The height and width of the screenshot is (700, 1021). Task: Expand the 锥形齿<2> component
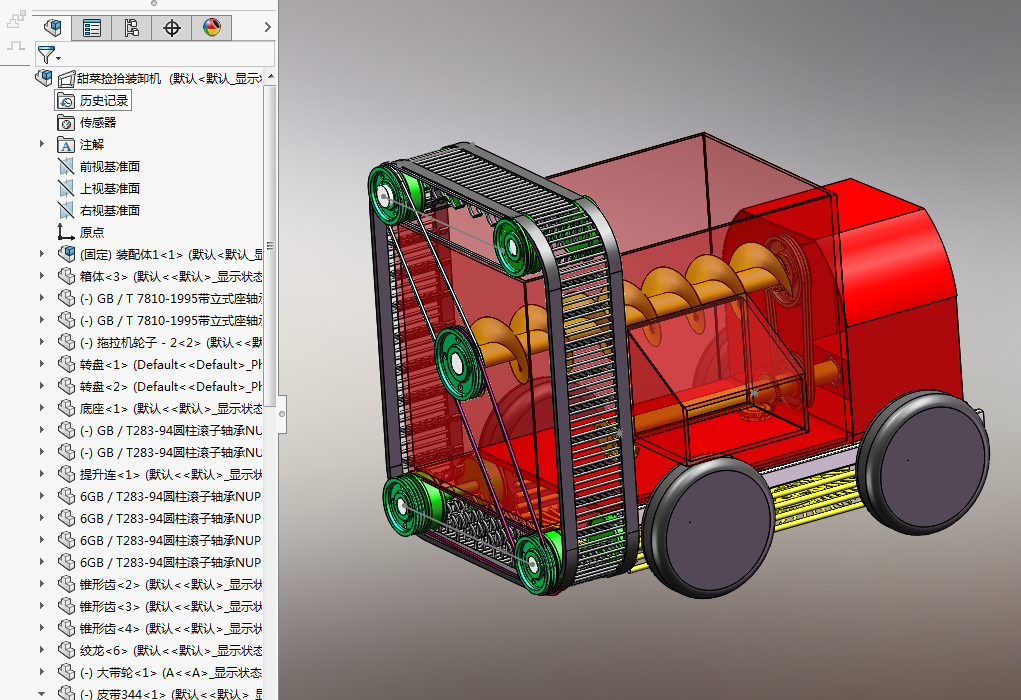coord(42,584)
